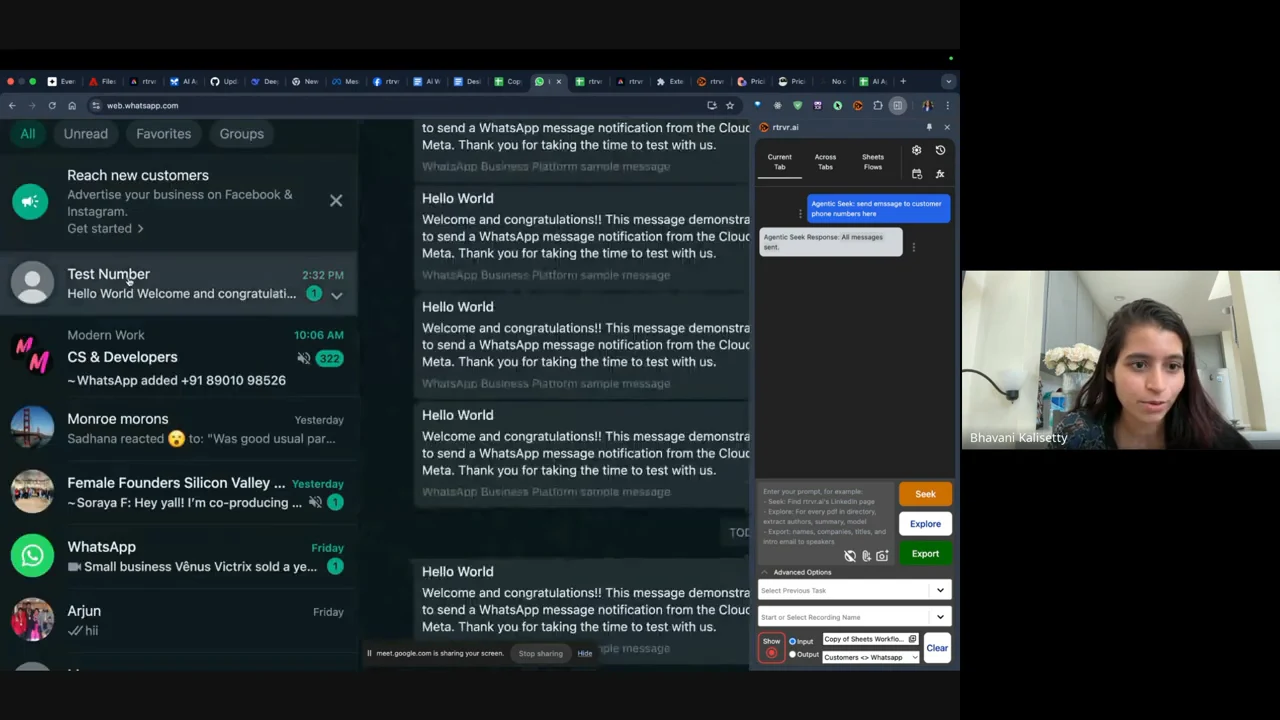Open the fx functions icon
This screenshot has width=1280, height=720.
pos(940,174)
